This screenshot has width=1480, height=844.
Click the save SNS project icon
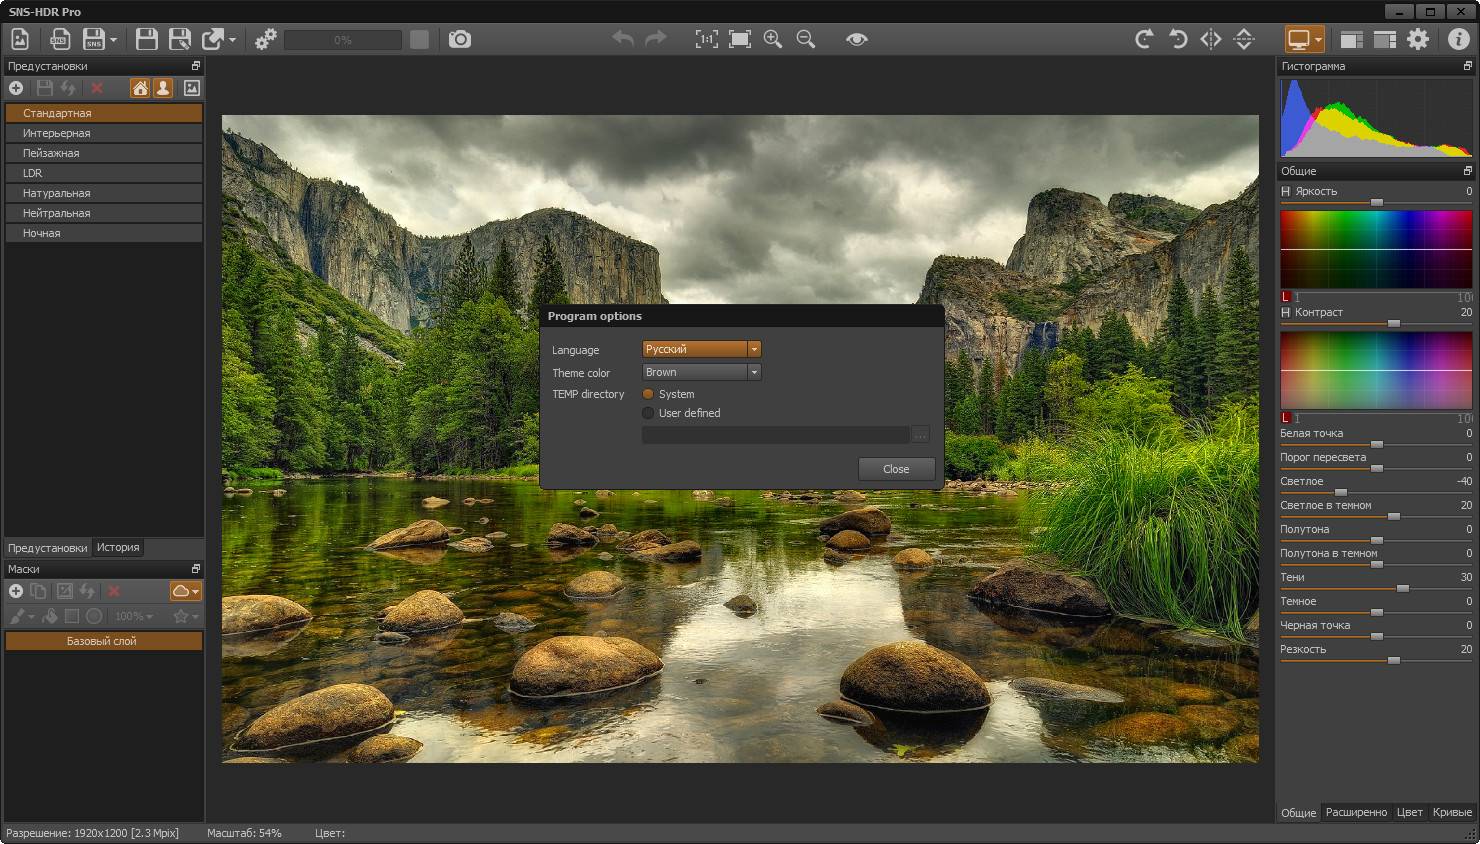[x=94, y=39]
